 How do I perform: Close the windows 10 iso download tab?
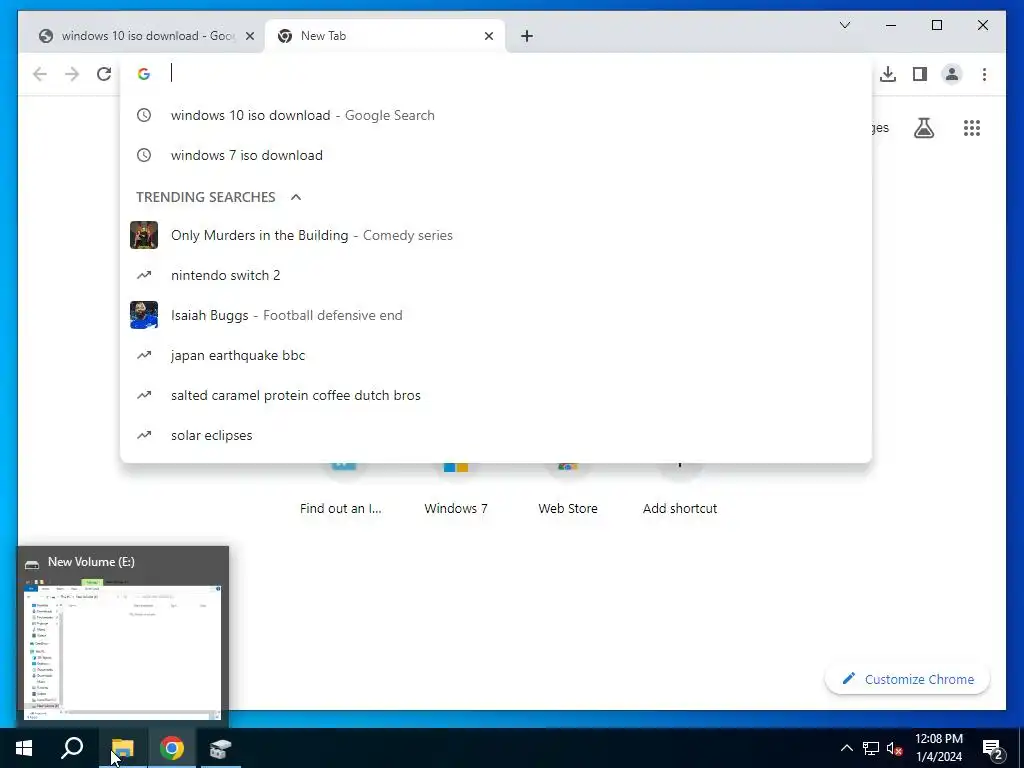pyautogui.click(x=249, y=36)
